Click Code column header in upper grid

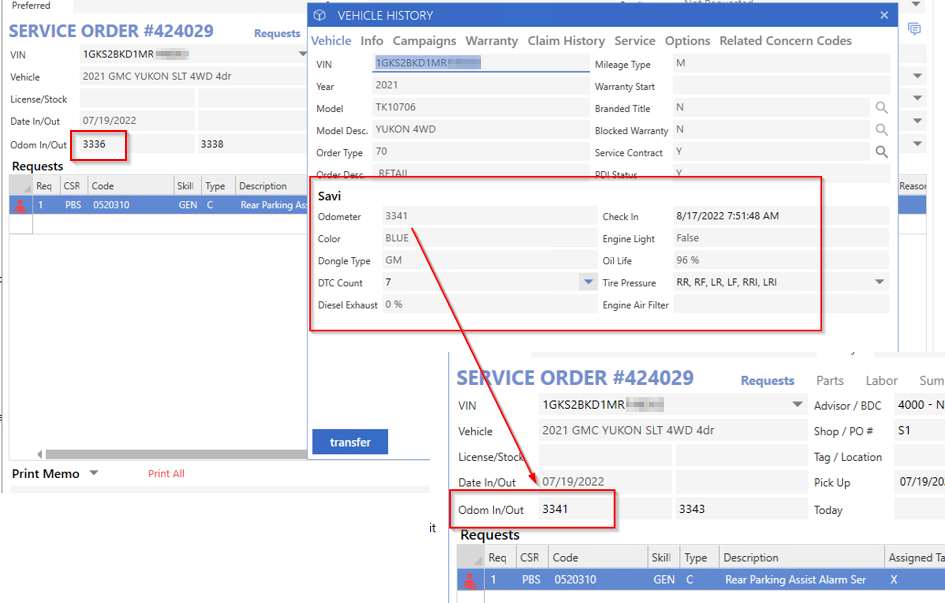pos(131,186)
